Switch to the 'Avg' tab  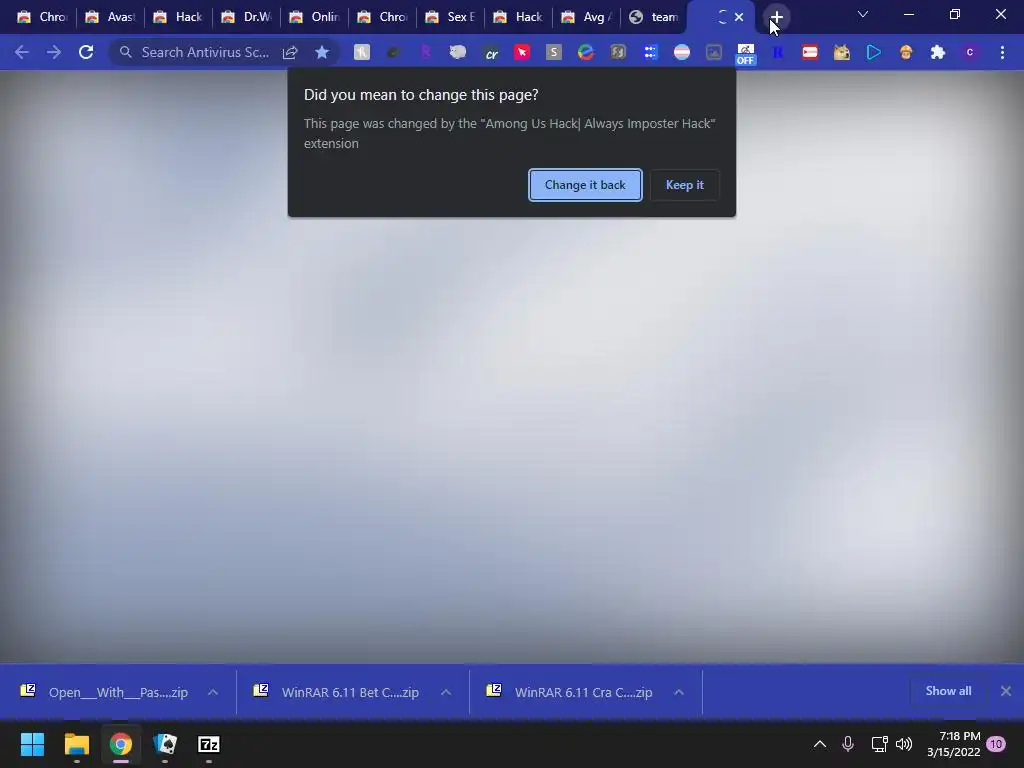click(x=586, y=17)
